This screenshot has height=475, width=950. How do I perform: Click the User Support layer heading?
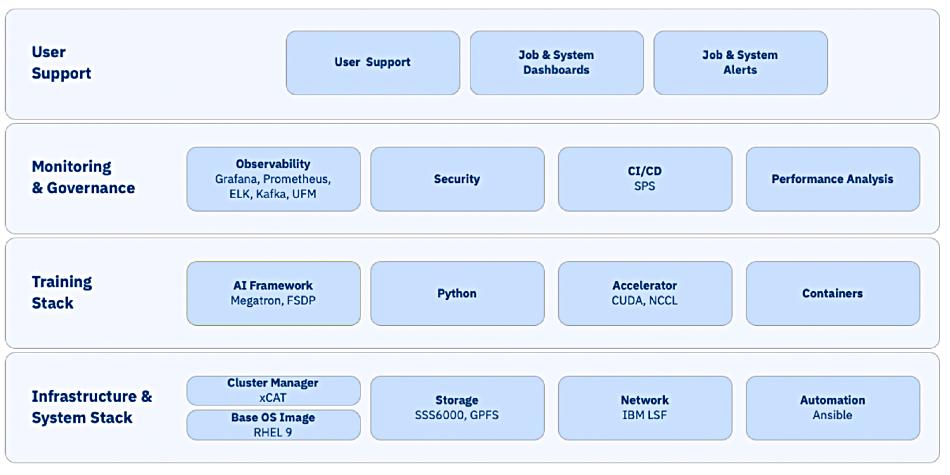[x=61, y=63]
